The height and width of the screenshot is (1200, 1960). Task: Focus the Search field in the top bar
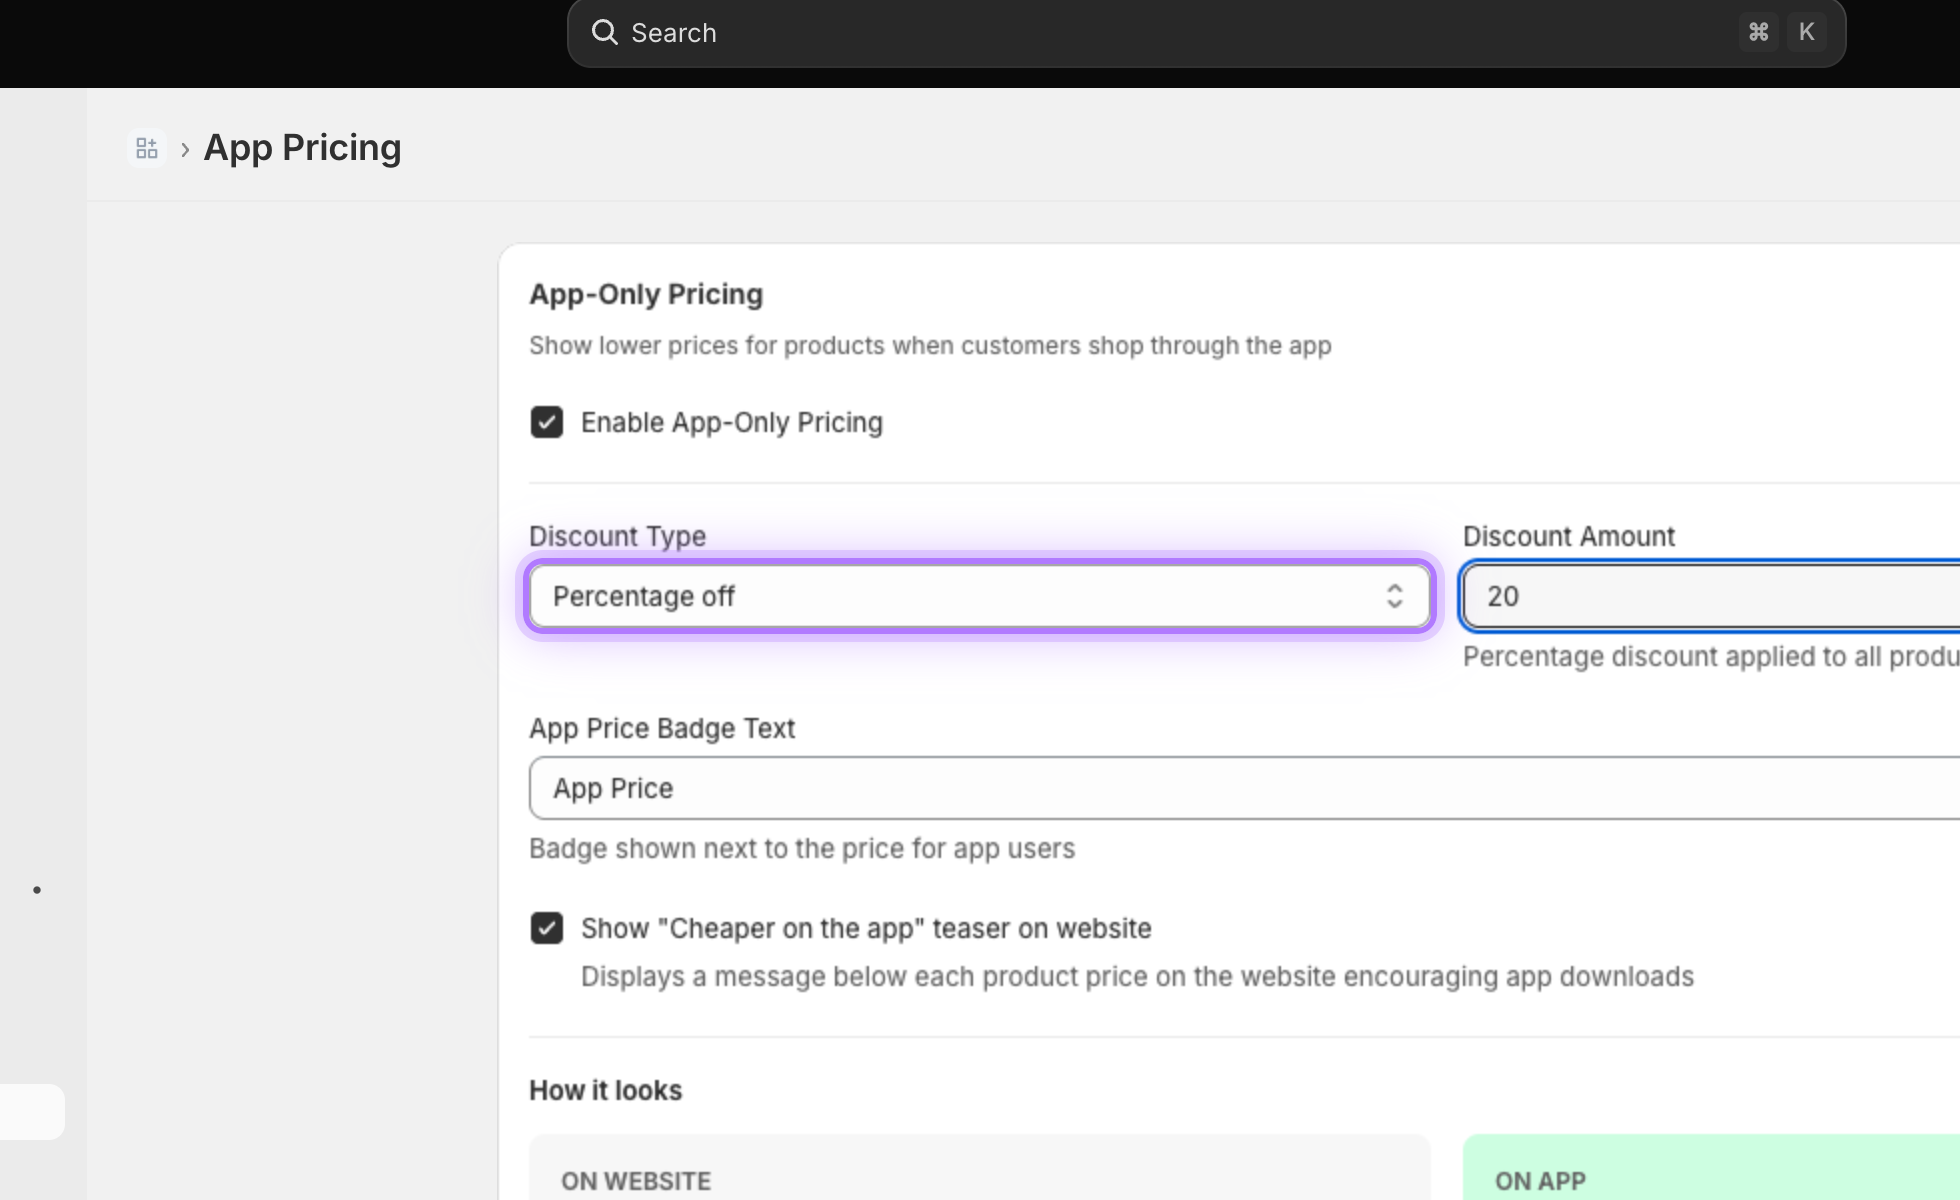(1206, 33)
